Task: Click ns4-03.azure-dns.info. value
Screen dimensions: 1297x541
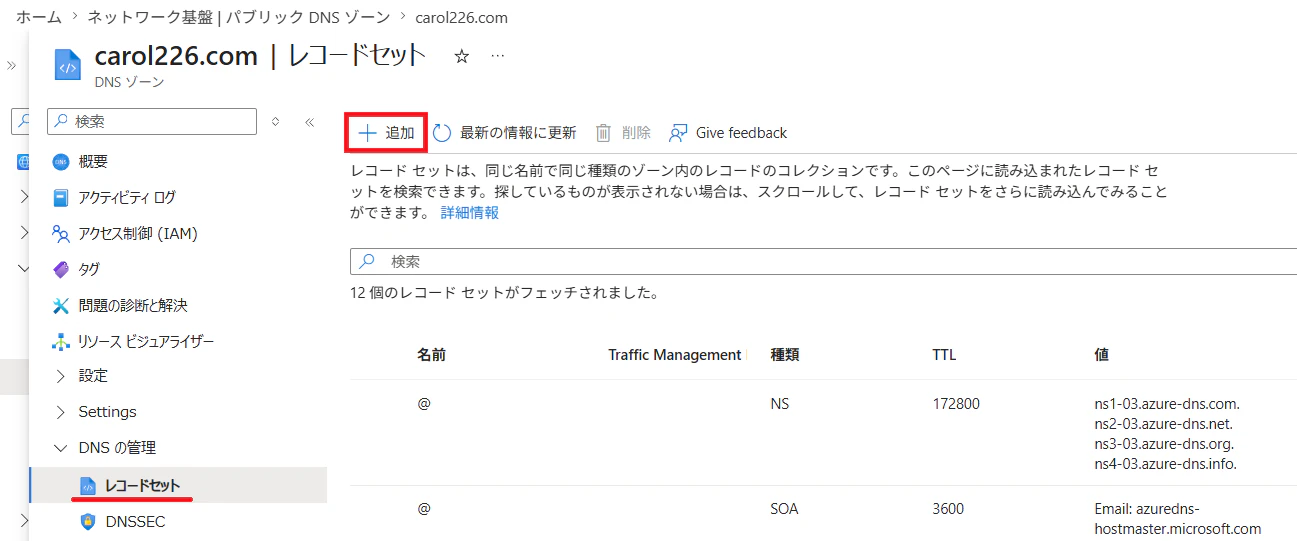Action: pos(1166,464)
